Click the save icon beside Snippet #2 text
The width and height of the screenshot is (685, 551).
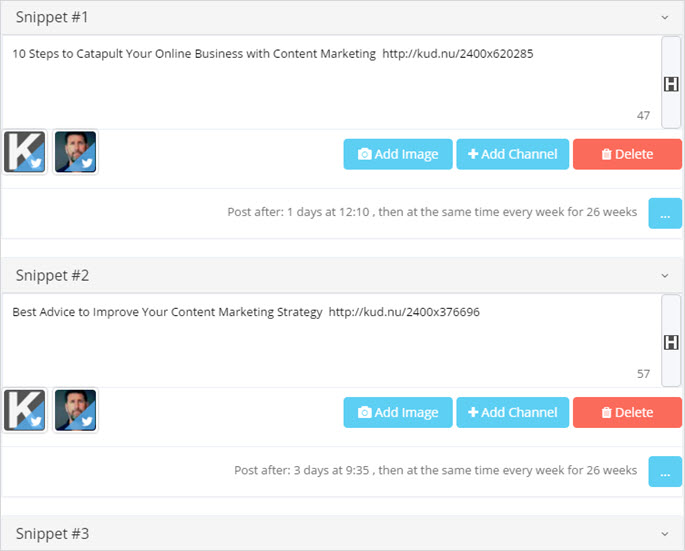(x=671, y=342)
